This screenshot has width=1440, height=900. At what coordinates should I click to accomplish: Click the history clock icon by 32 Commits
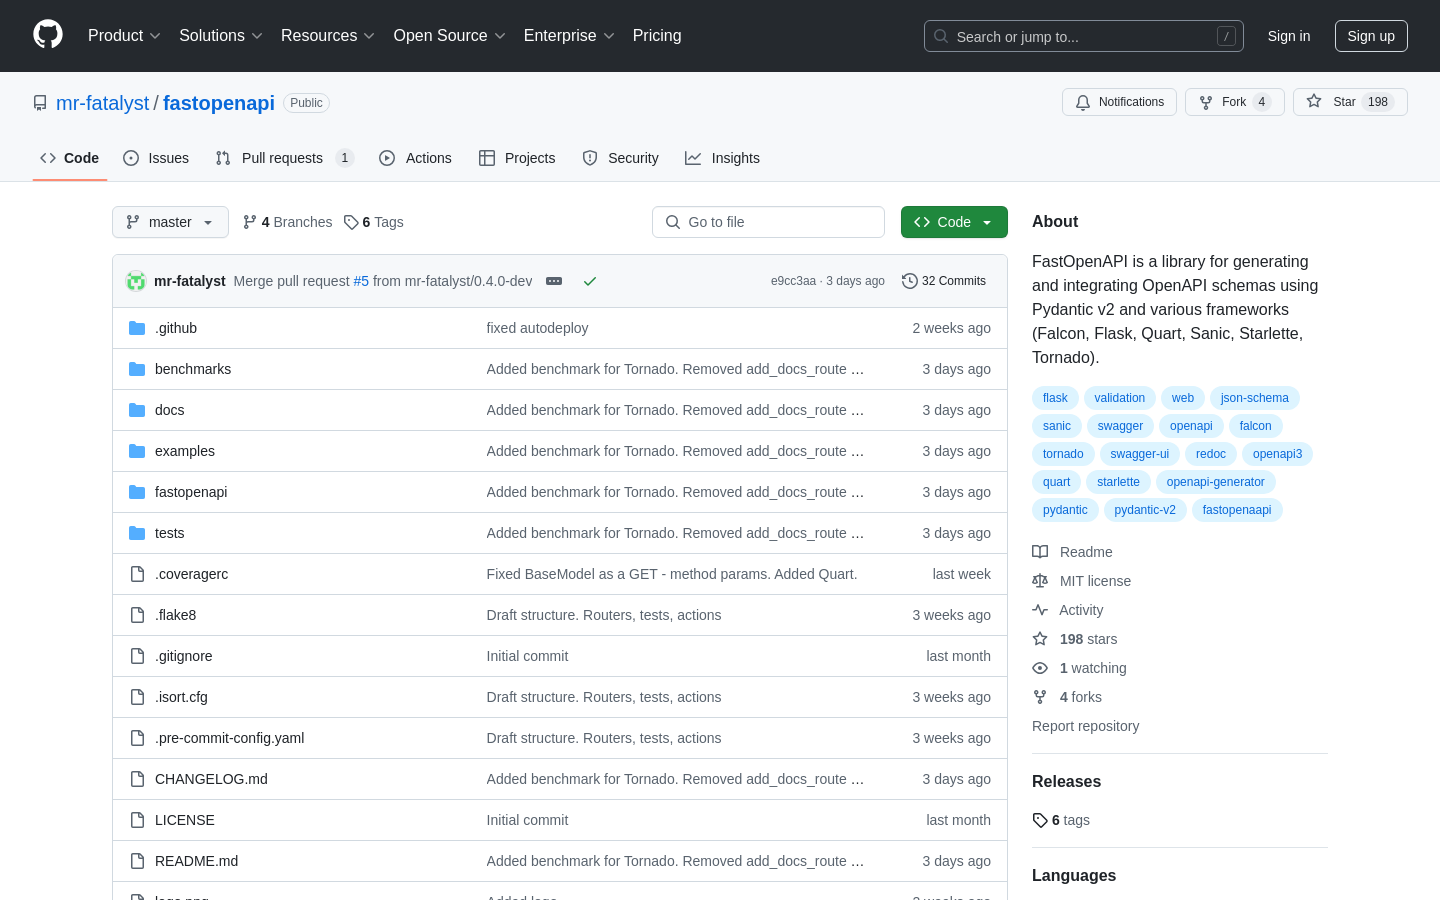point(910,281)
